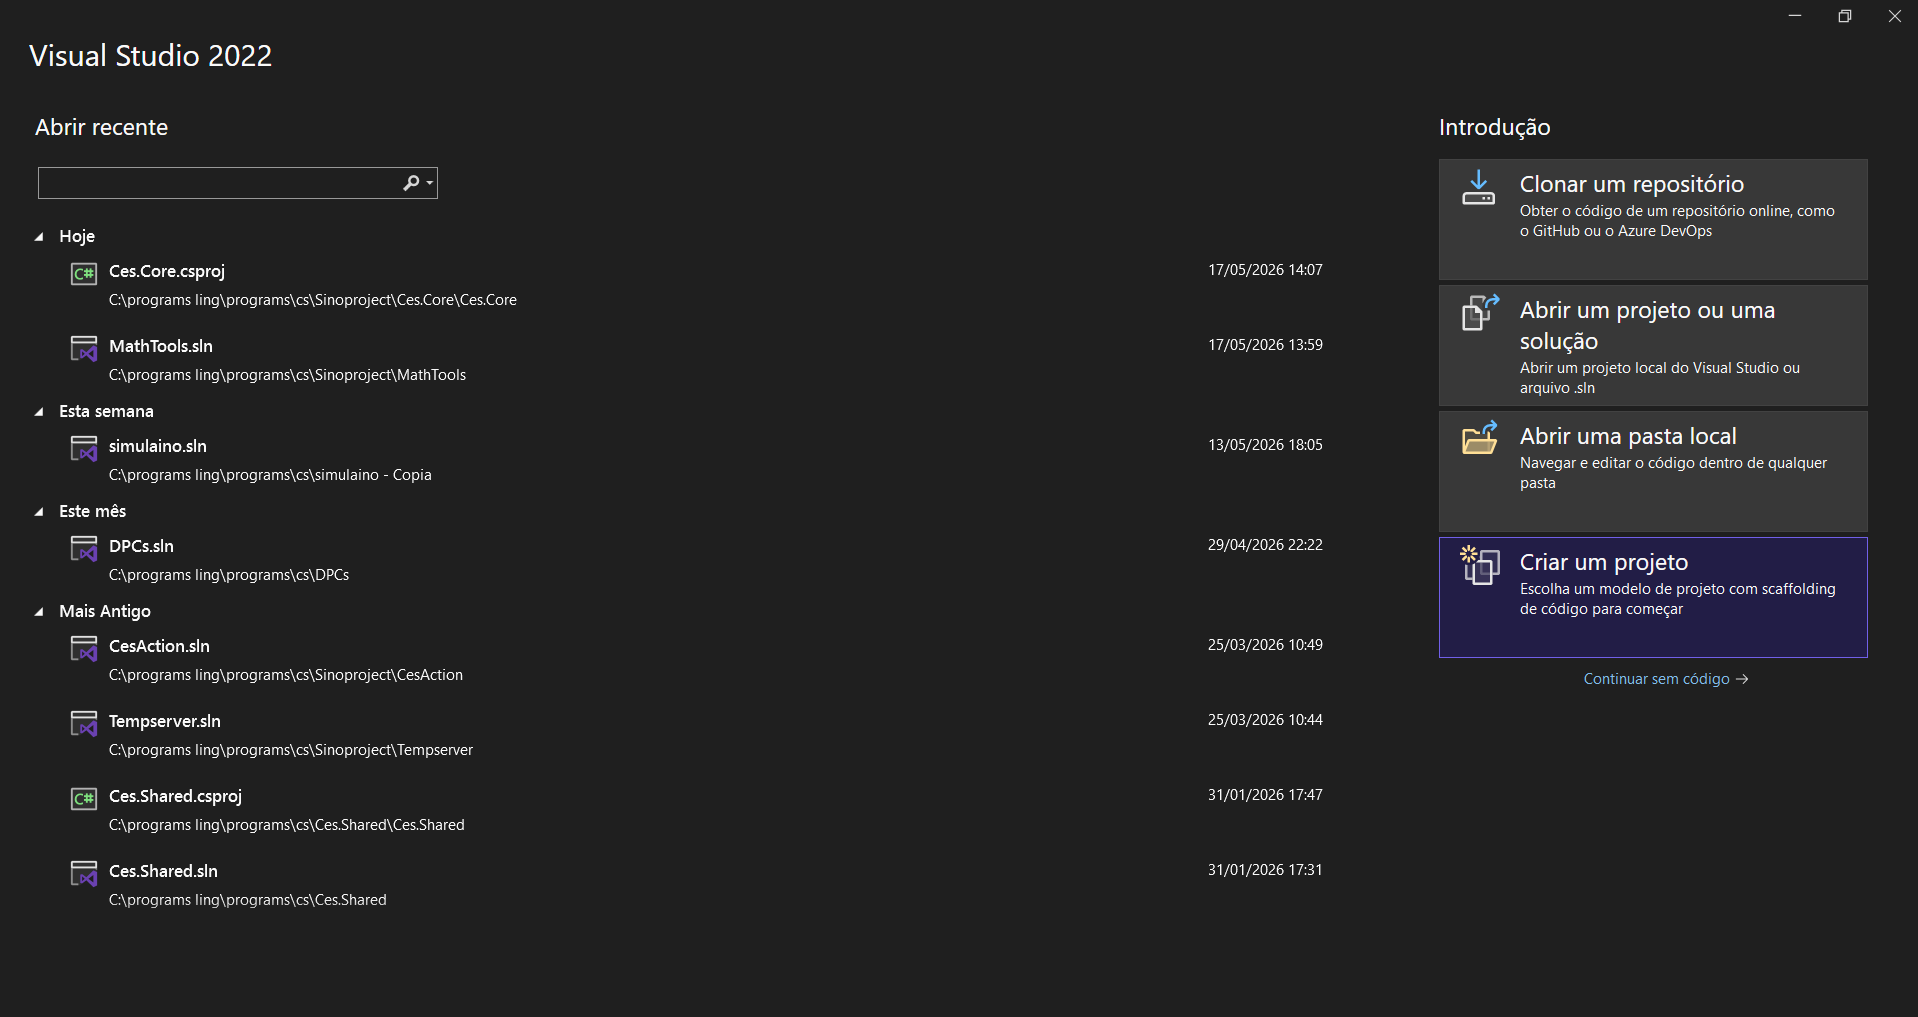Click the arrow in Continuar sem código
The image size is (1918, 1017).
click(x=1742, y=679)
